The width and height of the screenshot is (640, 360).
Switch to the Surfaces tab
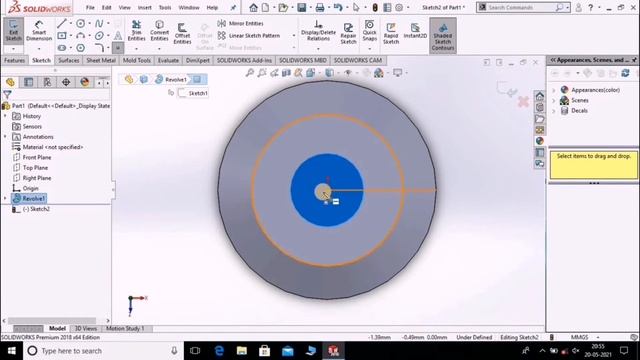(69, 60)
